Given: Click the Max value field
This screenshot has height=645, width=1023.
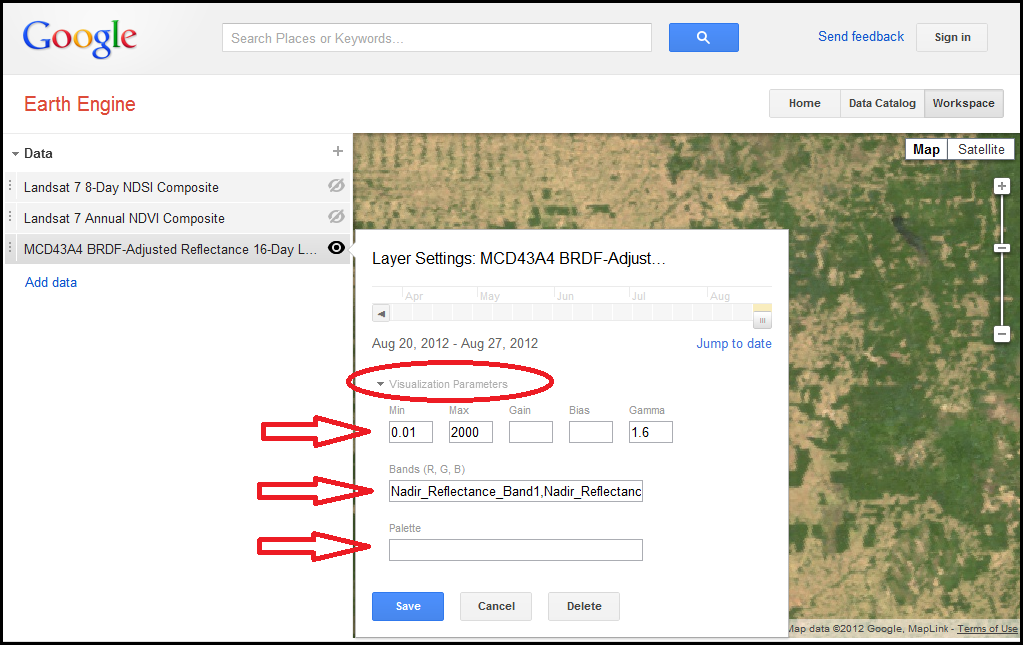Looking at the screenshot, I should (470, 432).
